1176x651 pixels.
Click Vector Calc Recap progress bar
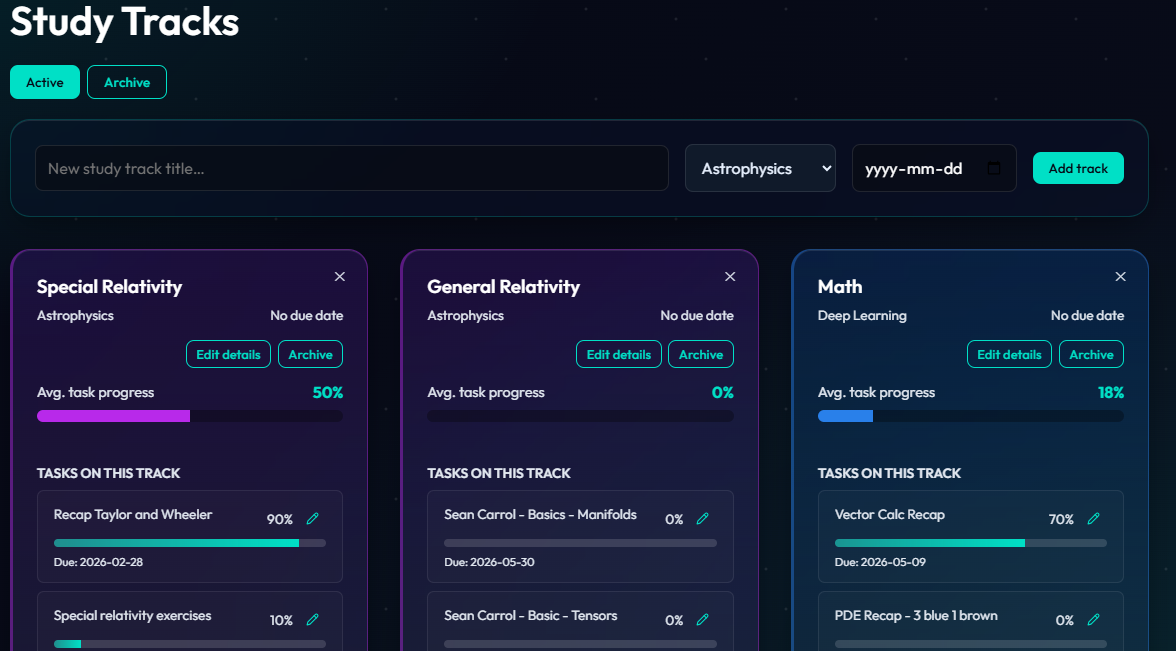[x=970, y=543]
